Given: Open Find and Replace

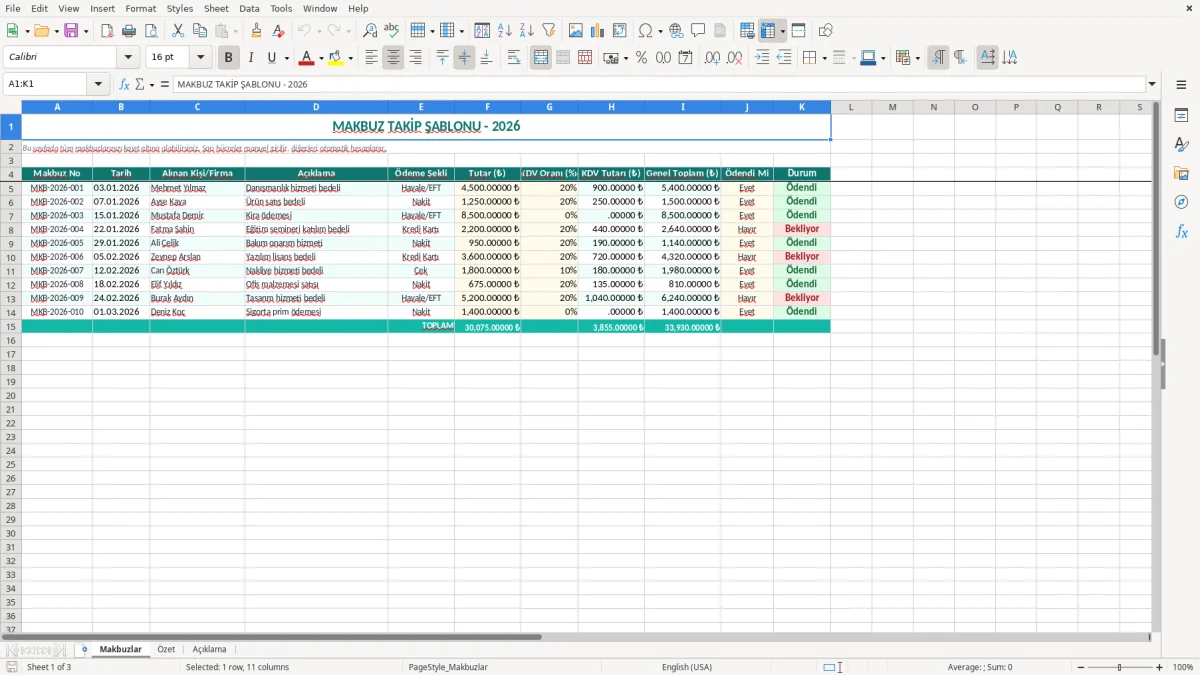Looking at the screenshot, I should coord(370,31).
